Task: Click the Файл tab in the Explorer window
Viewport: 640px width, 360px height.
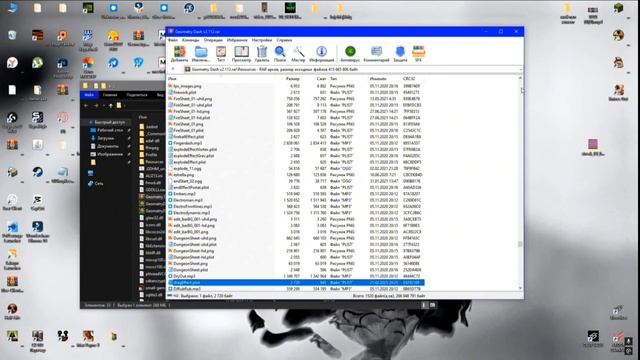Action: tap(89, 95)
